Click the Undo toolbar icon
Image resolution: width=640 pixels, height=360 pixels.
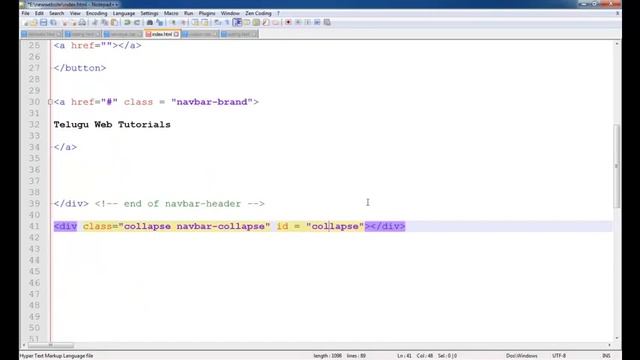127,22
